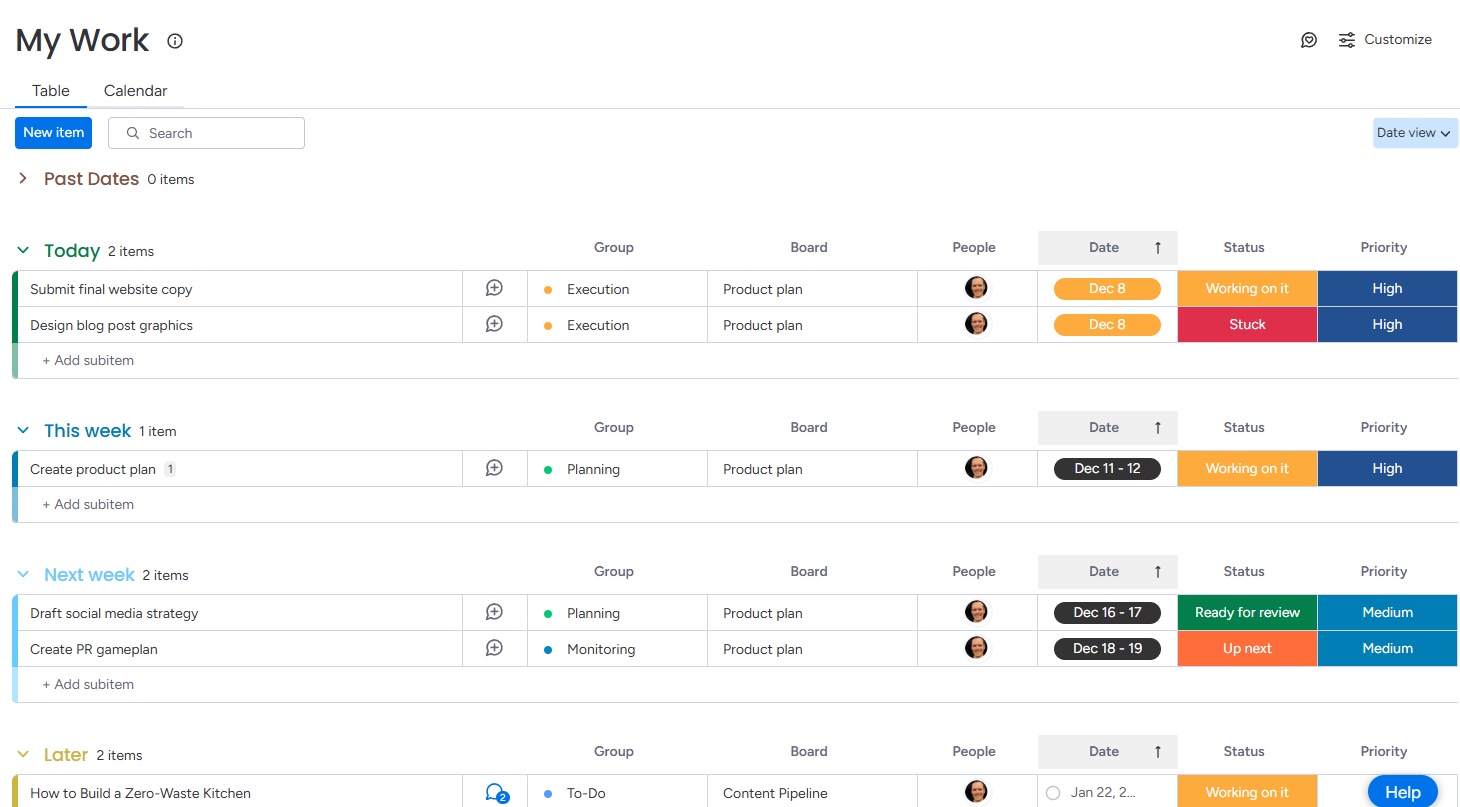The height and width of the screenshot is (807, 1460).
Task: Click the magnifier icon in the search bar
Action: (133, 133)
